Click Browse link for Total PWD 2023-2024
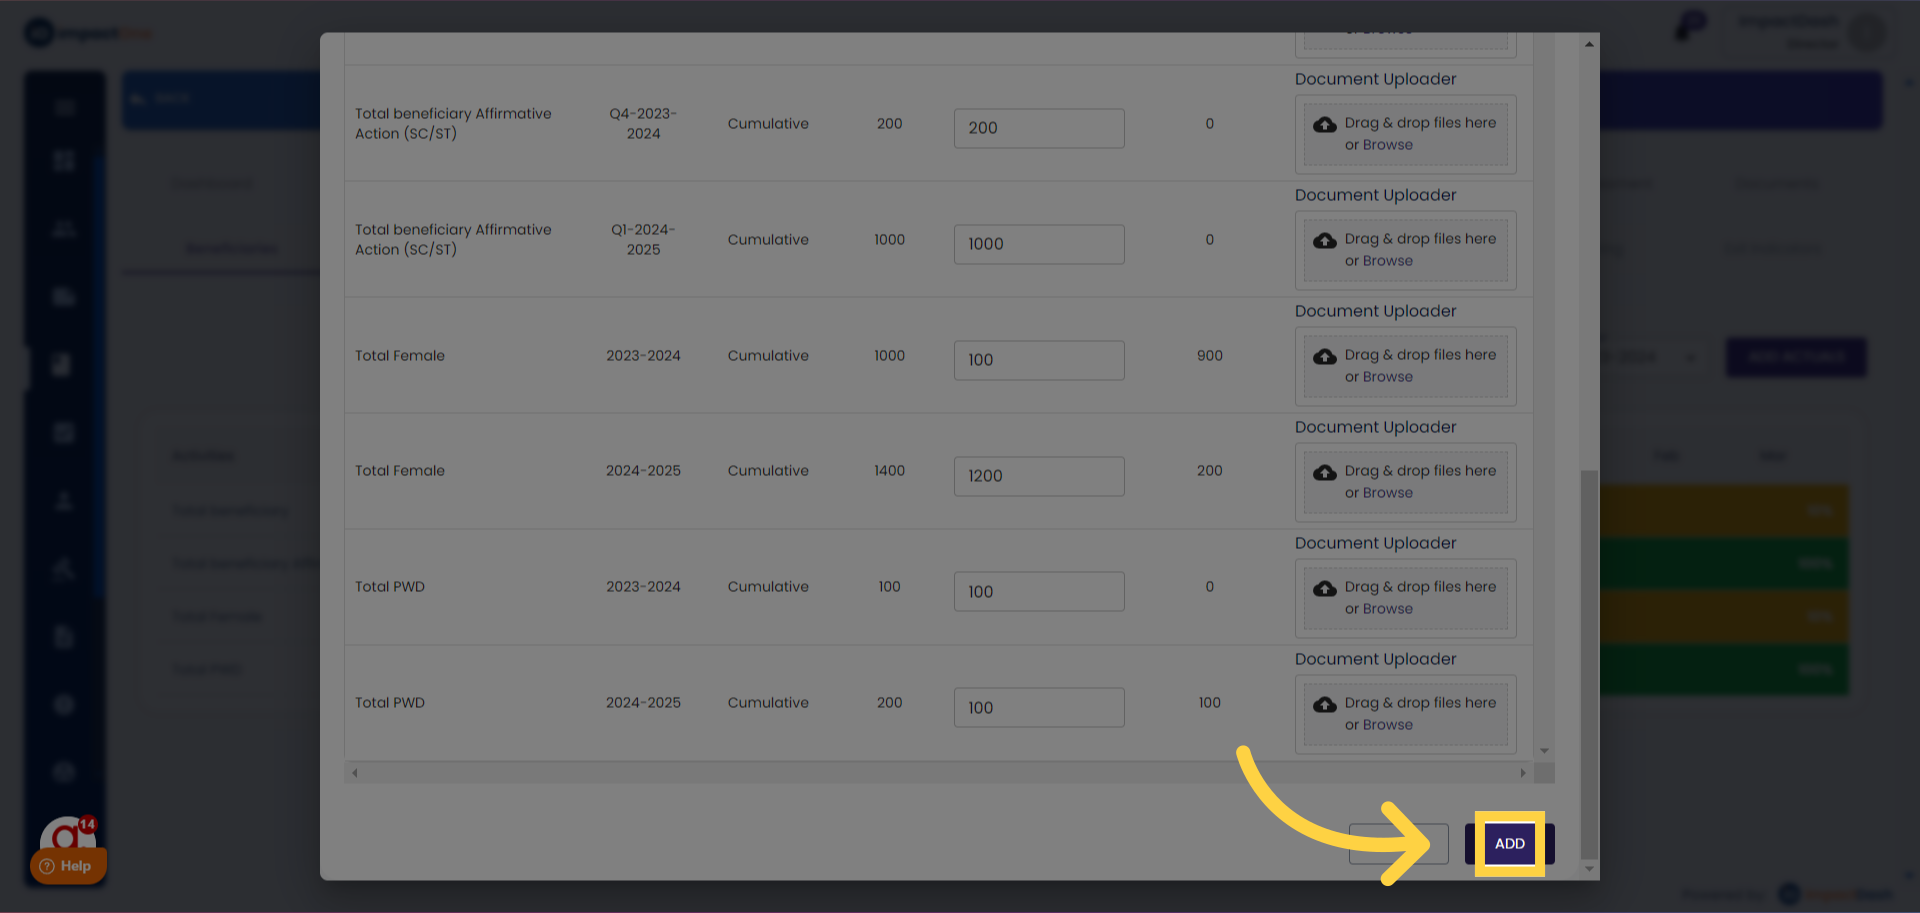Image resolution: width=1920 pixels, height=913 pixels. click(x=1387, y=609)
